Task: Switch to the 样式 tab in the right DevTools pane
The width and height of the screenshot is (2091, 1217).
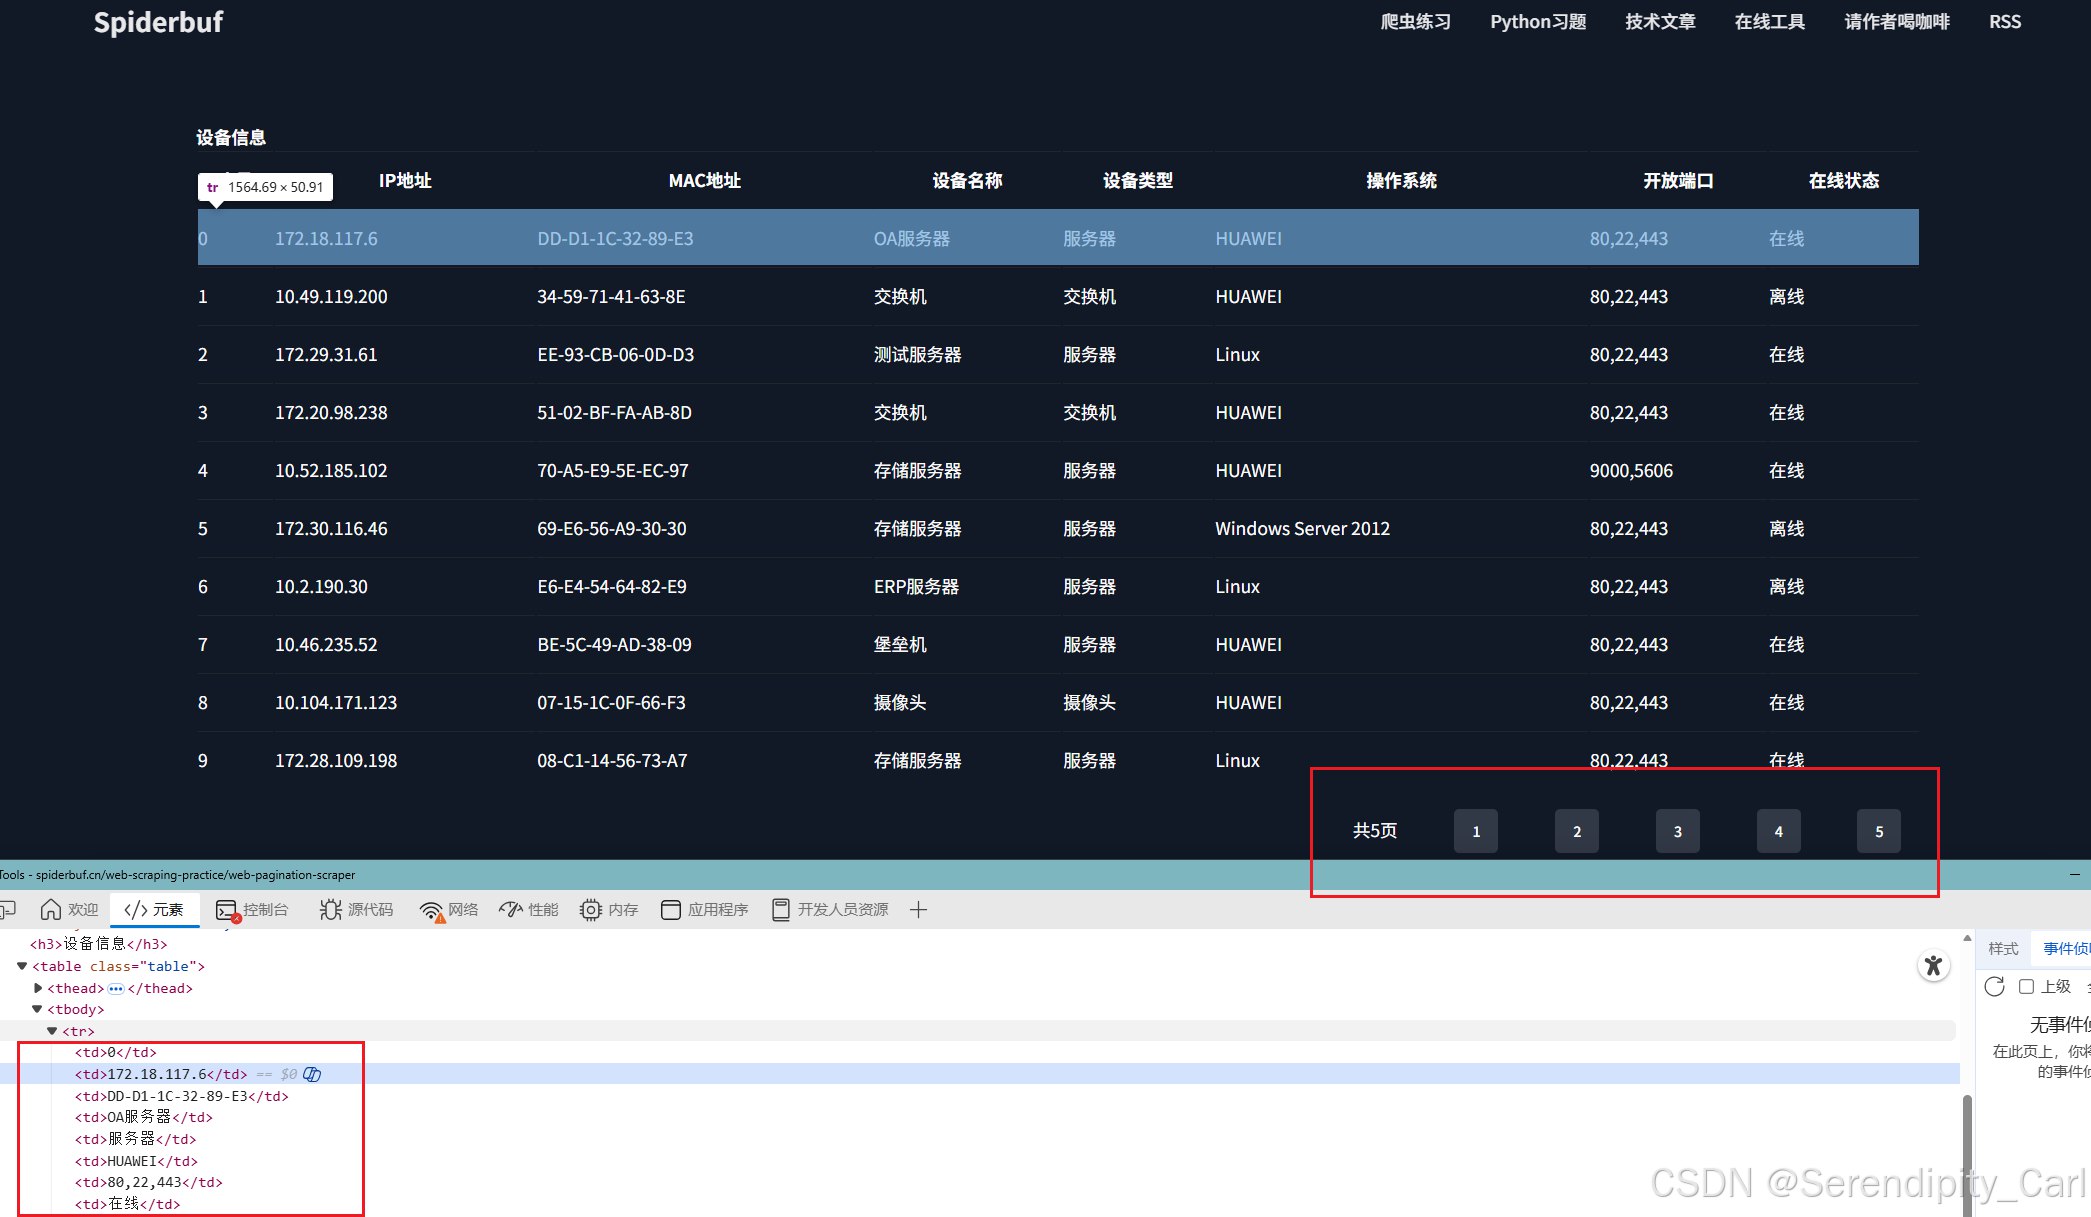Action: (2003, 948)
